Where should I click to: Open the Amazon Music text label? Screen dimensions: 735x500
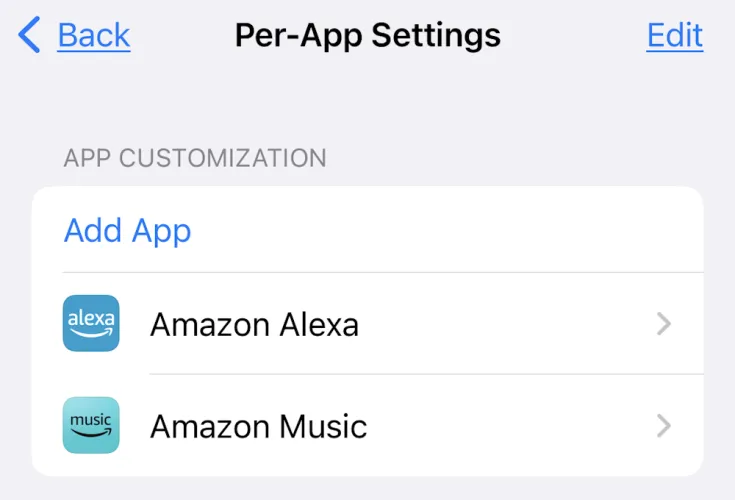(x=258, y=427)
